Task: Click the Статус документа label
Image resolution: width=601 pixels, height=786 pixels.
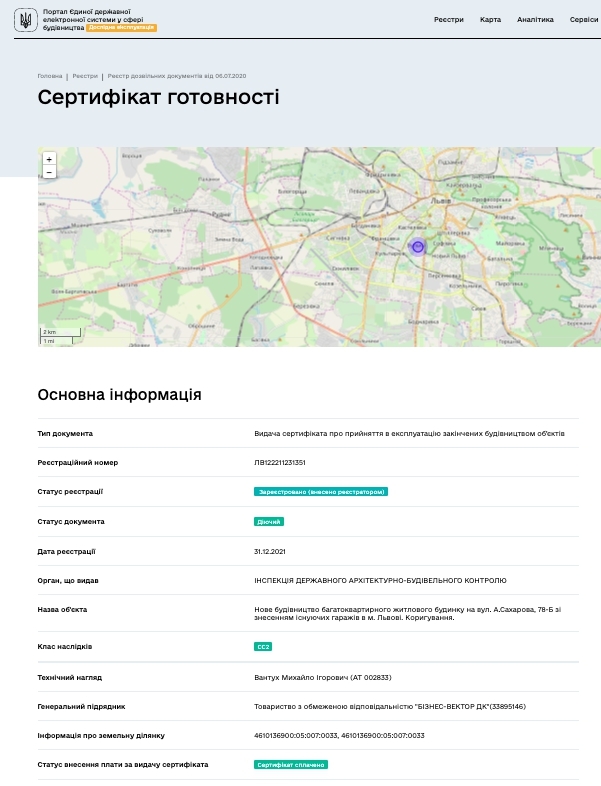Action: 71,522
